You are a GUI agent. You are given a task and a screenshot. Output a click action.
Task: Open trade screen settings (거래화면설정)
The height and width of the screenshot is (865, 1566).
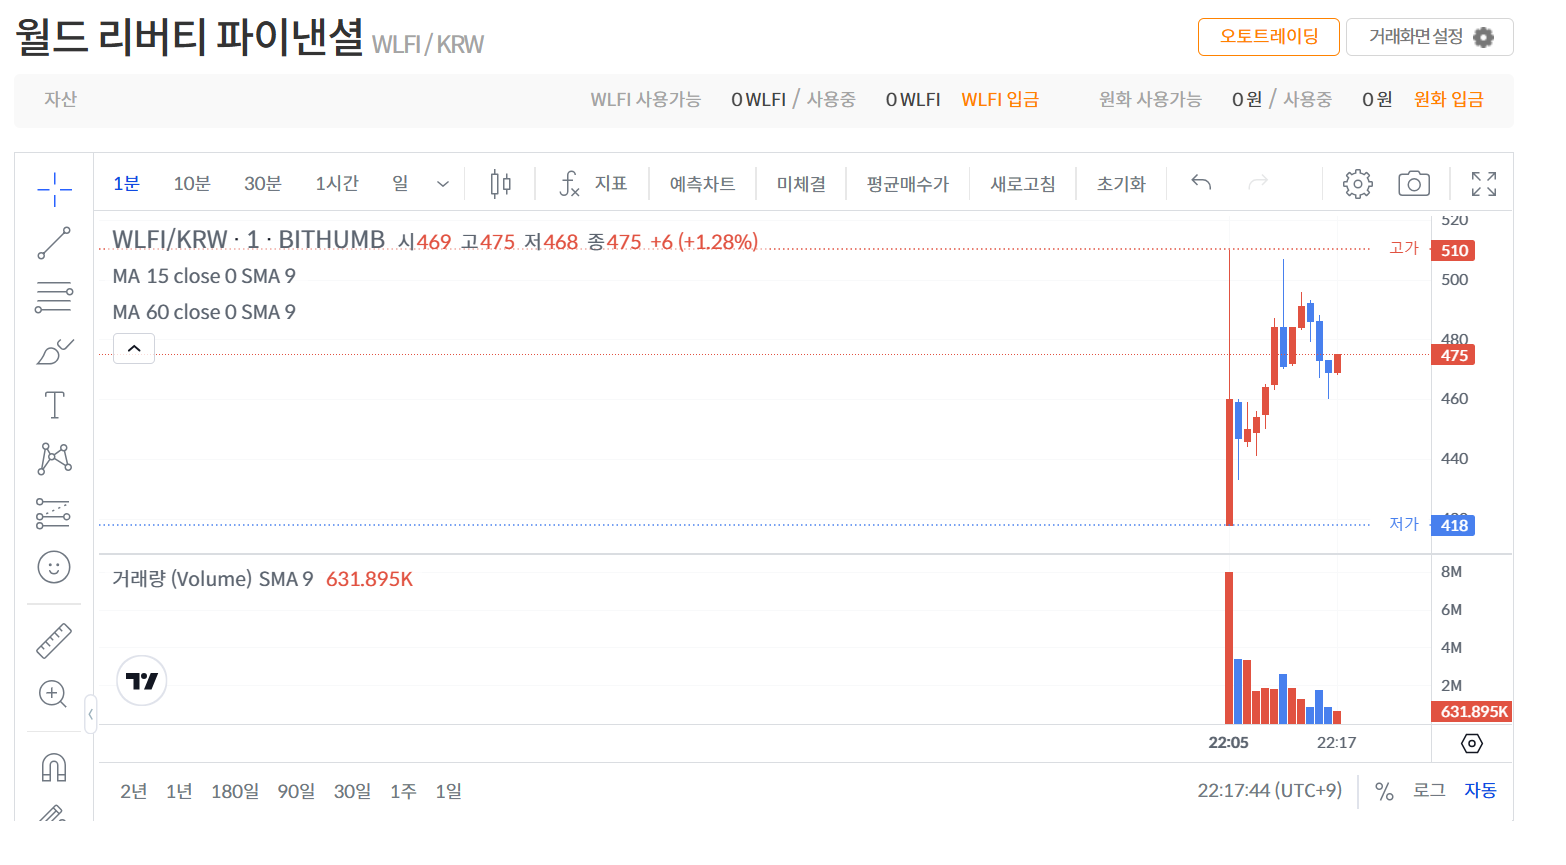pyautogui.click(x=1430, y=37)
